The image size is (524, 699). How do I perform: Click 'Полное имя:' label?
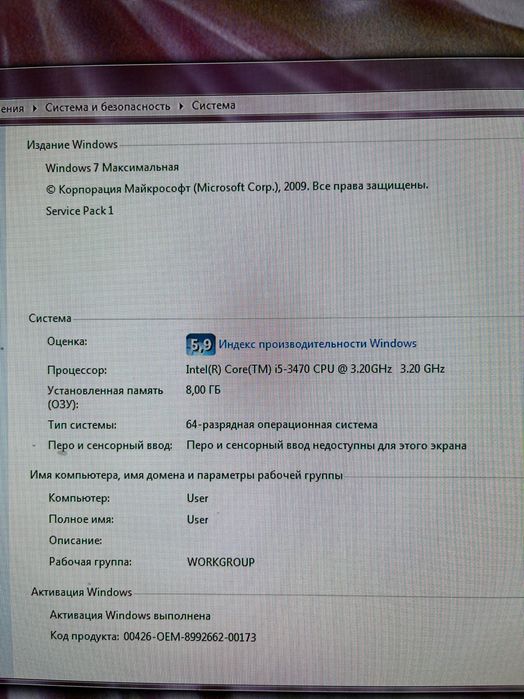81,520
